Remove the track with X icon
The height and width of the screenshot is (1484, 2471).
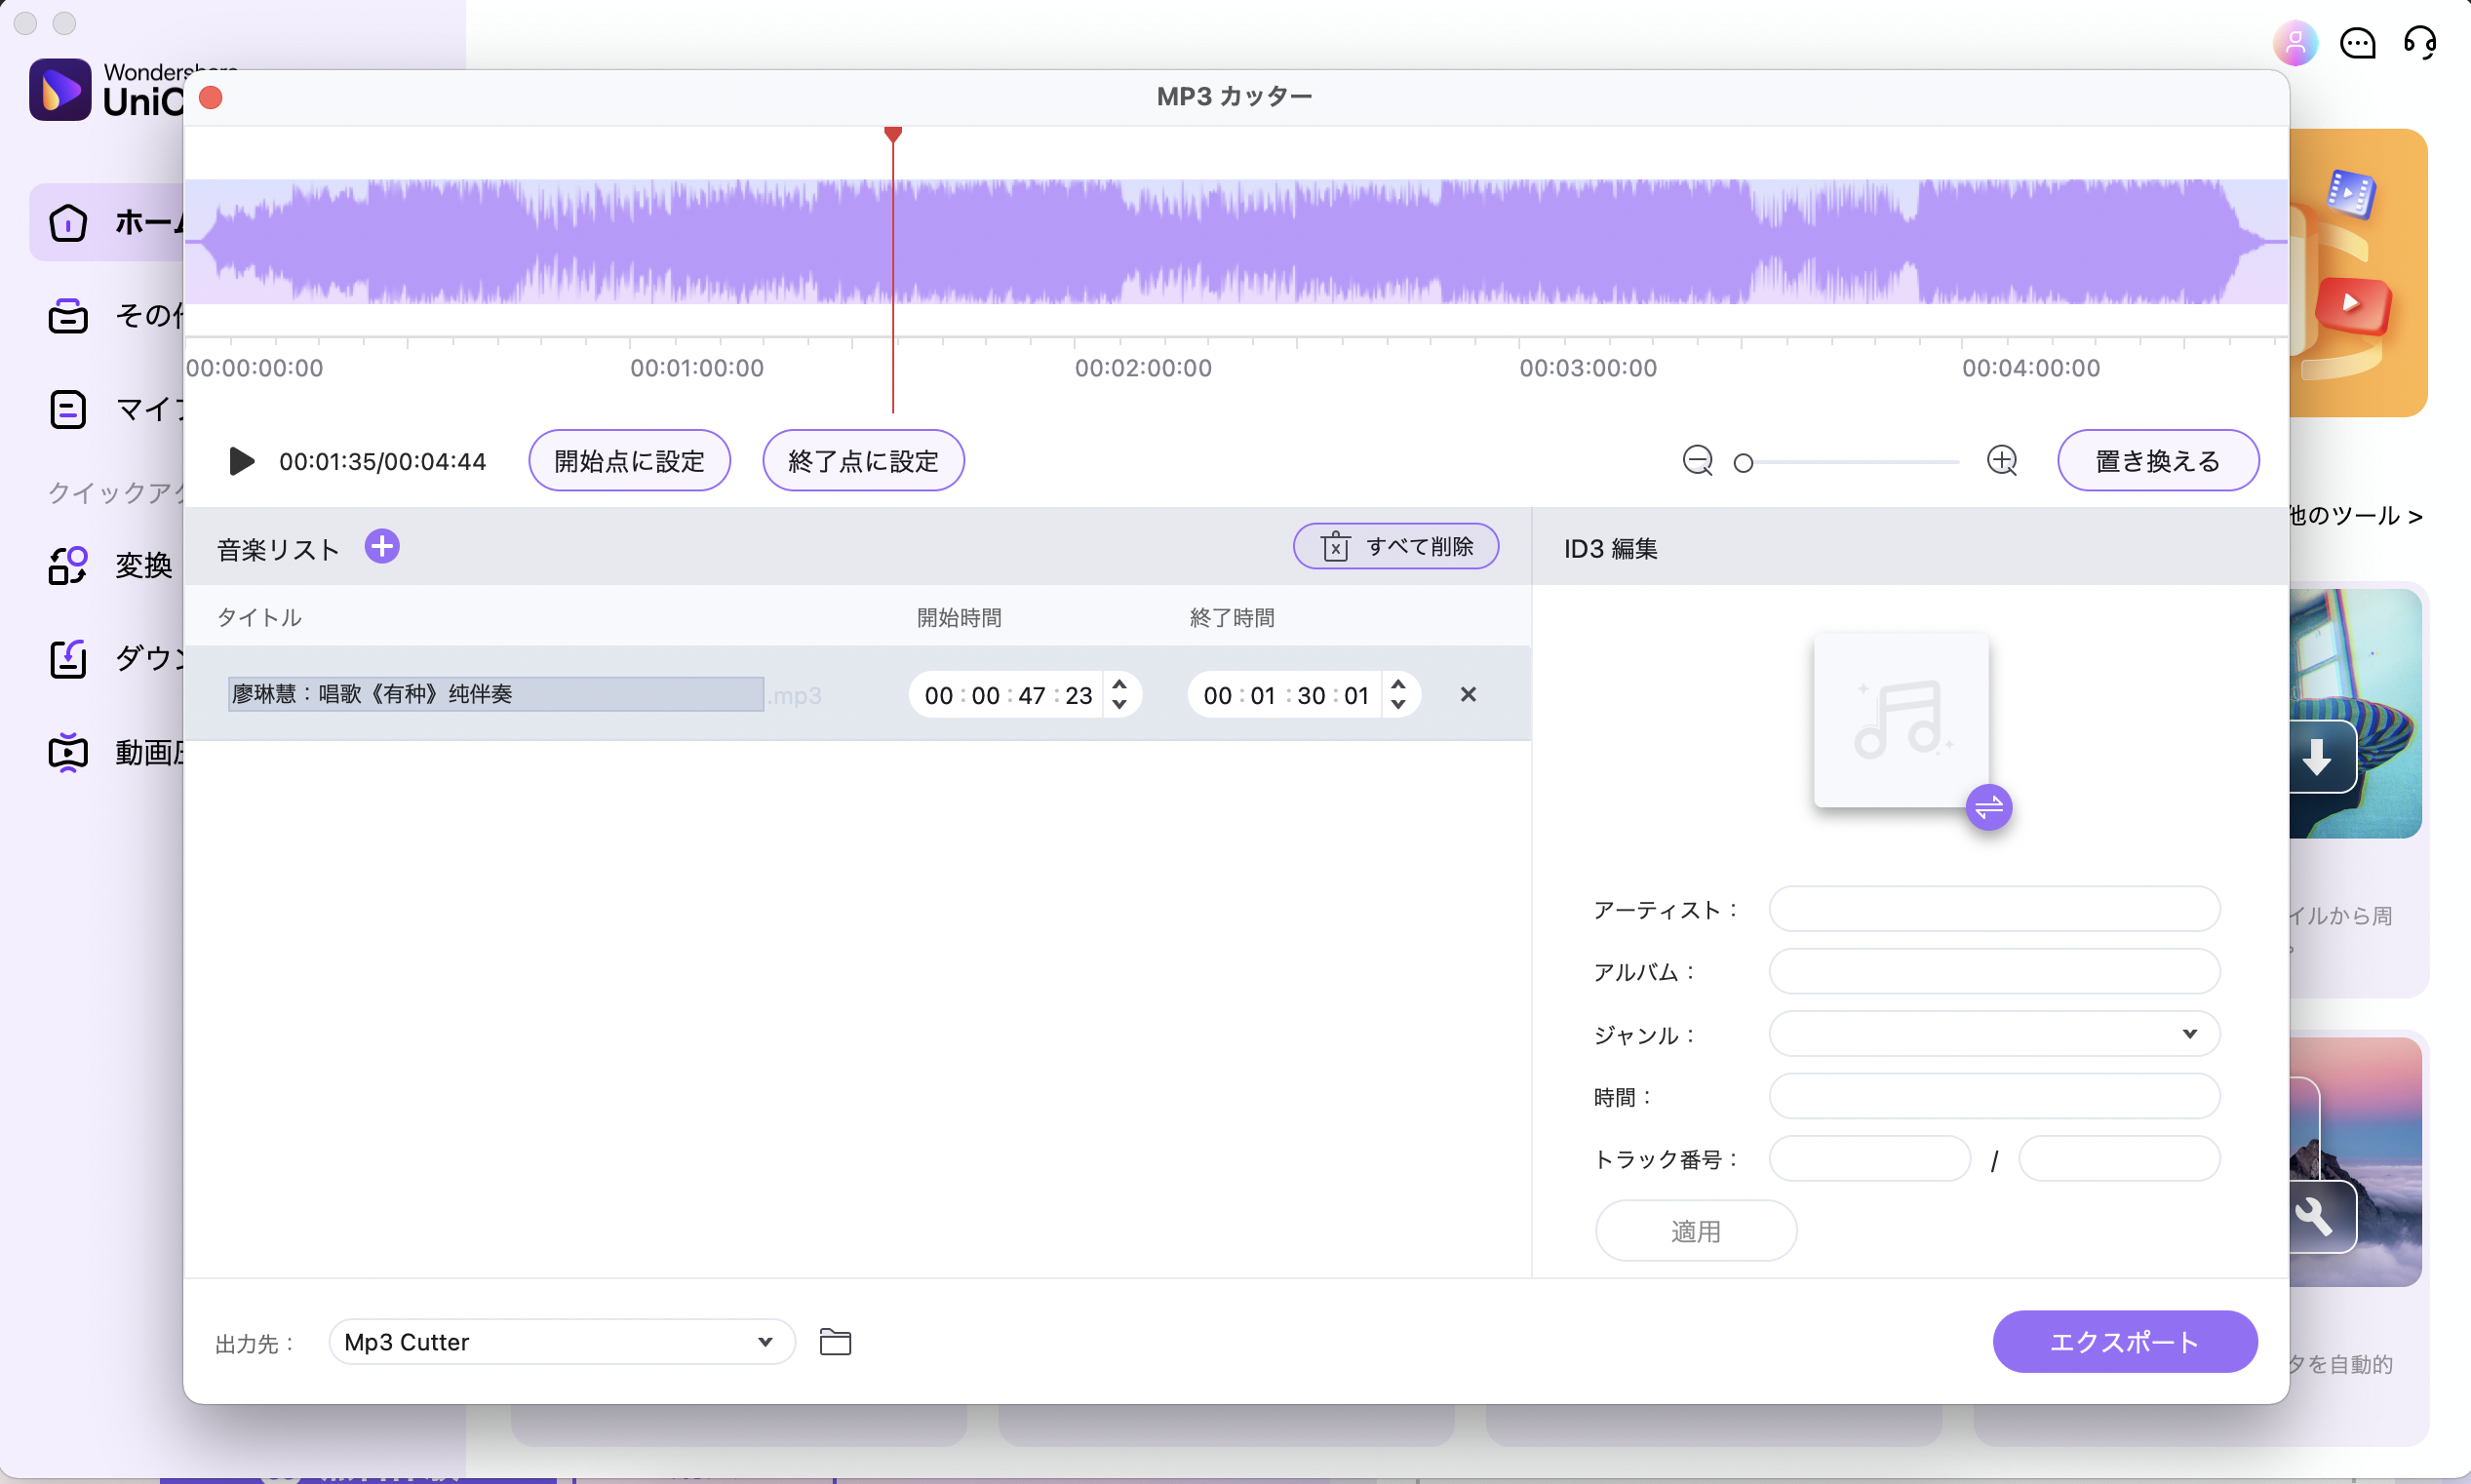(x=1468, y=694)
